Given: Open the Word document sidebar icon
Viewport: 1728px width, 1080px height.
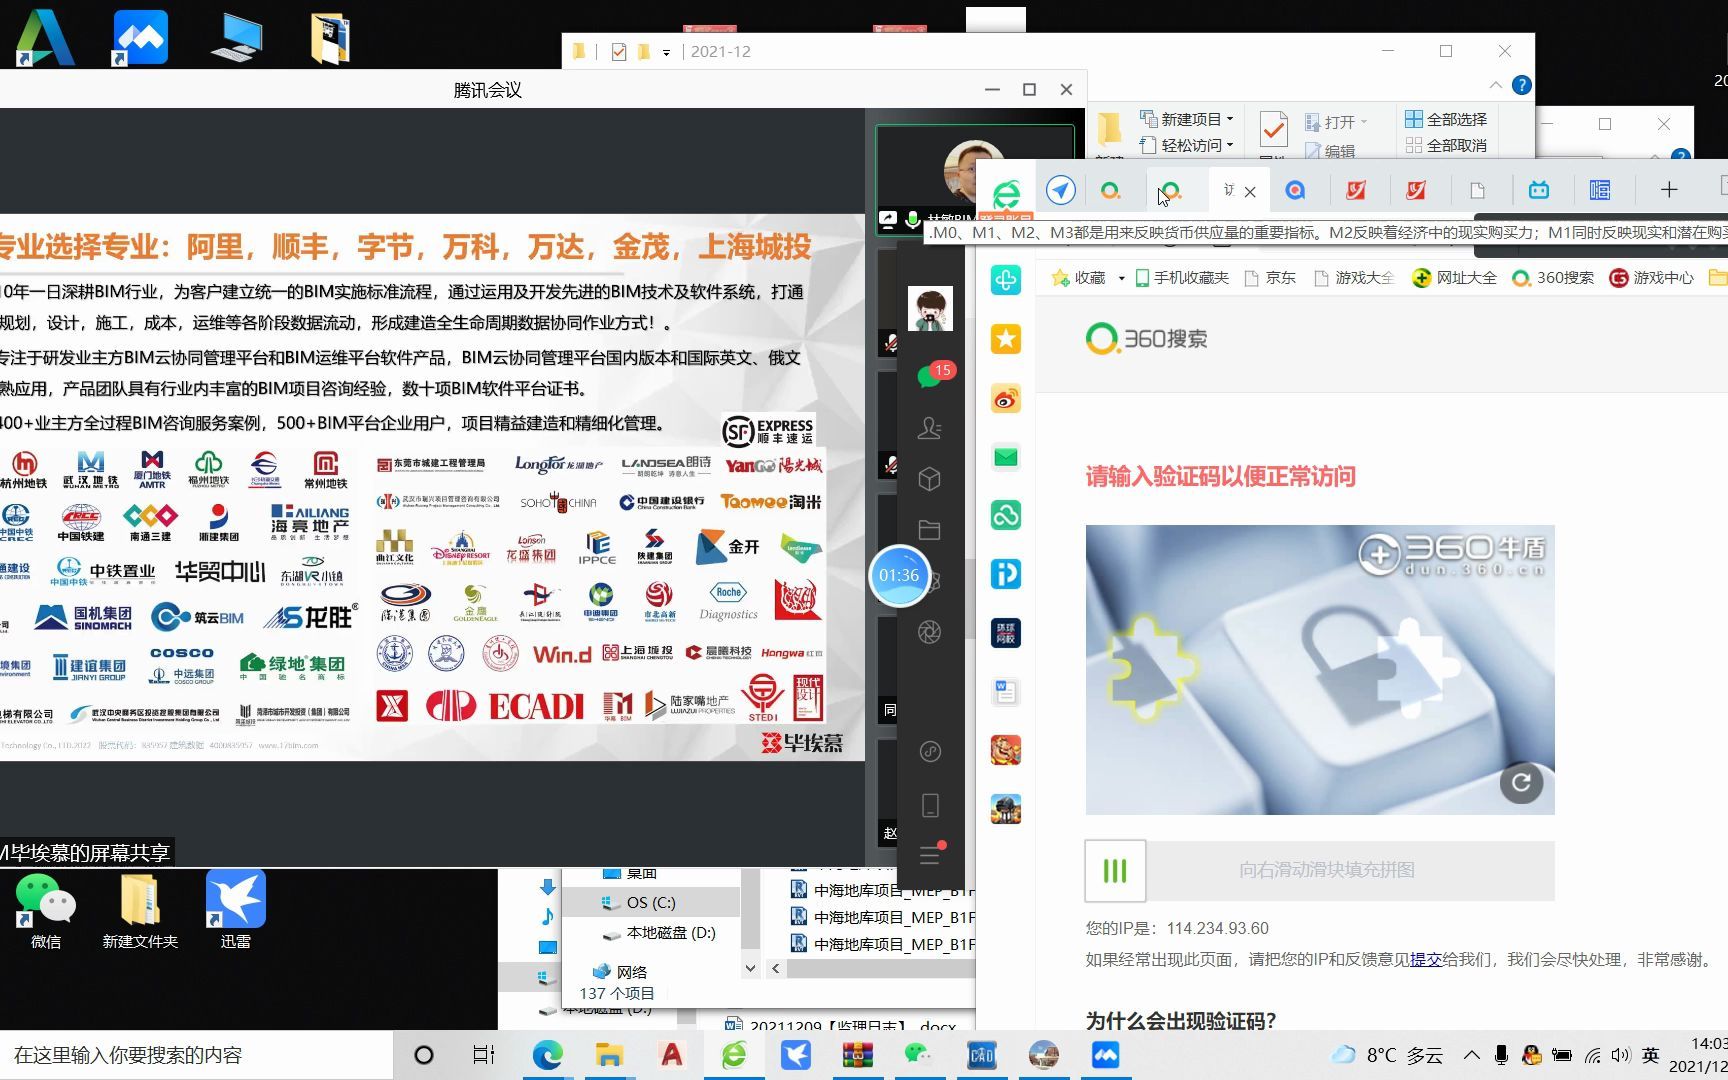Looking at the screenshot, I should click(x=1006, y=692).
